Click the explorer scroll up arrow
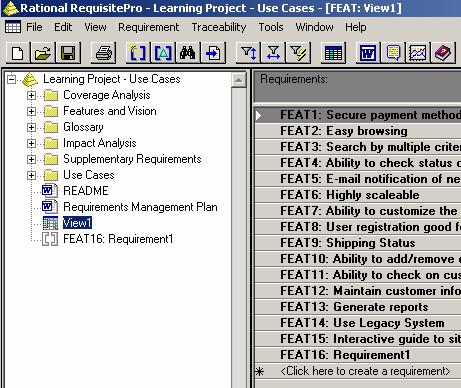 (239, 80)
